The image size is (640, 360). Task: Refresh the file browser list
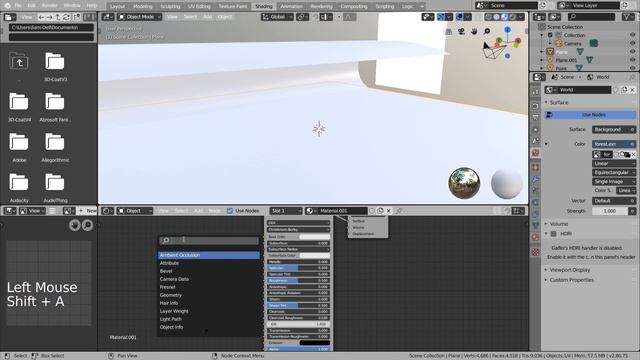(x=66, y=17)
